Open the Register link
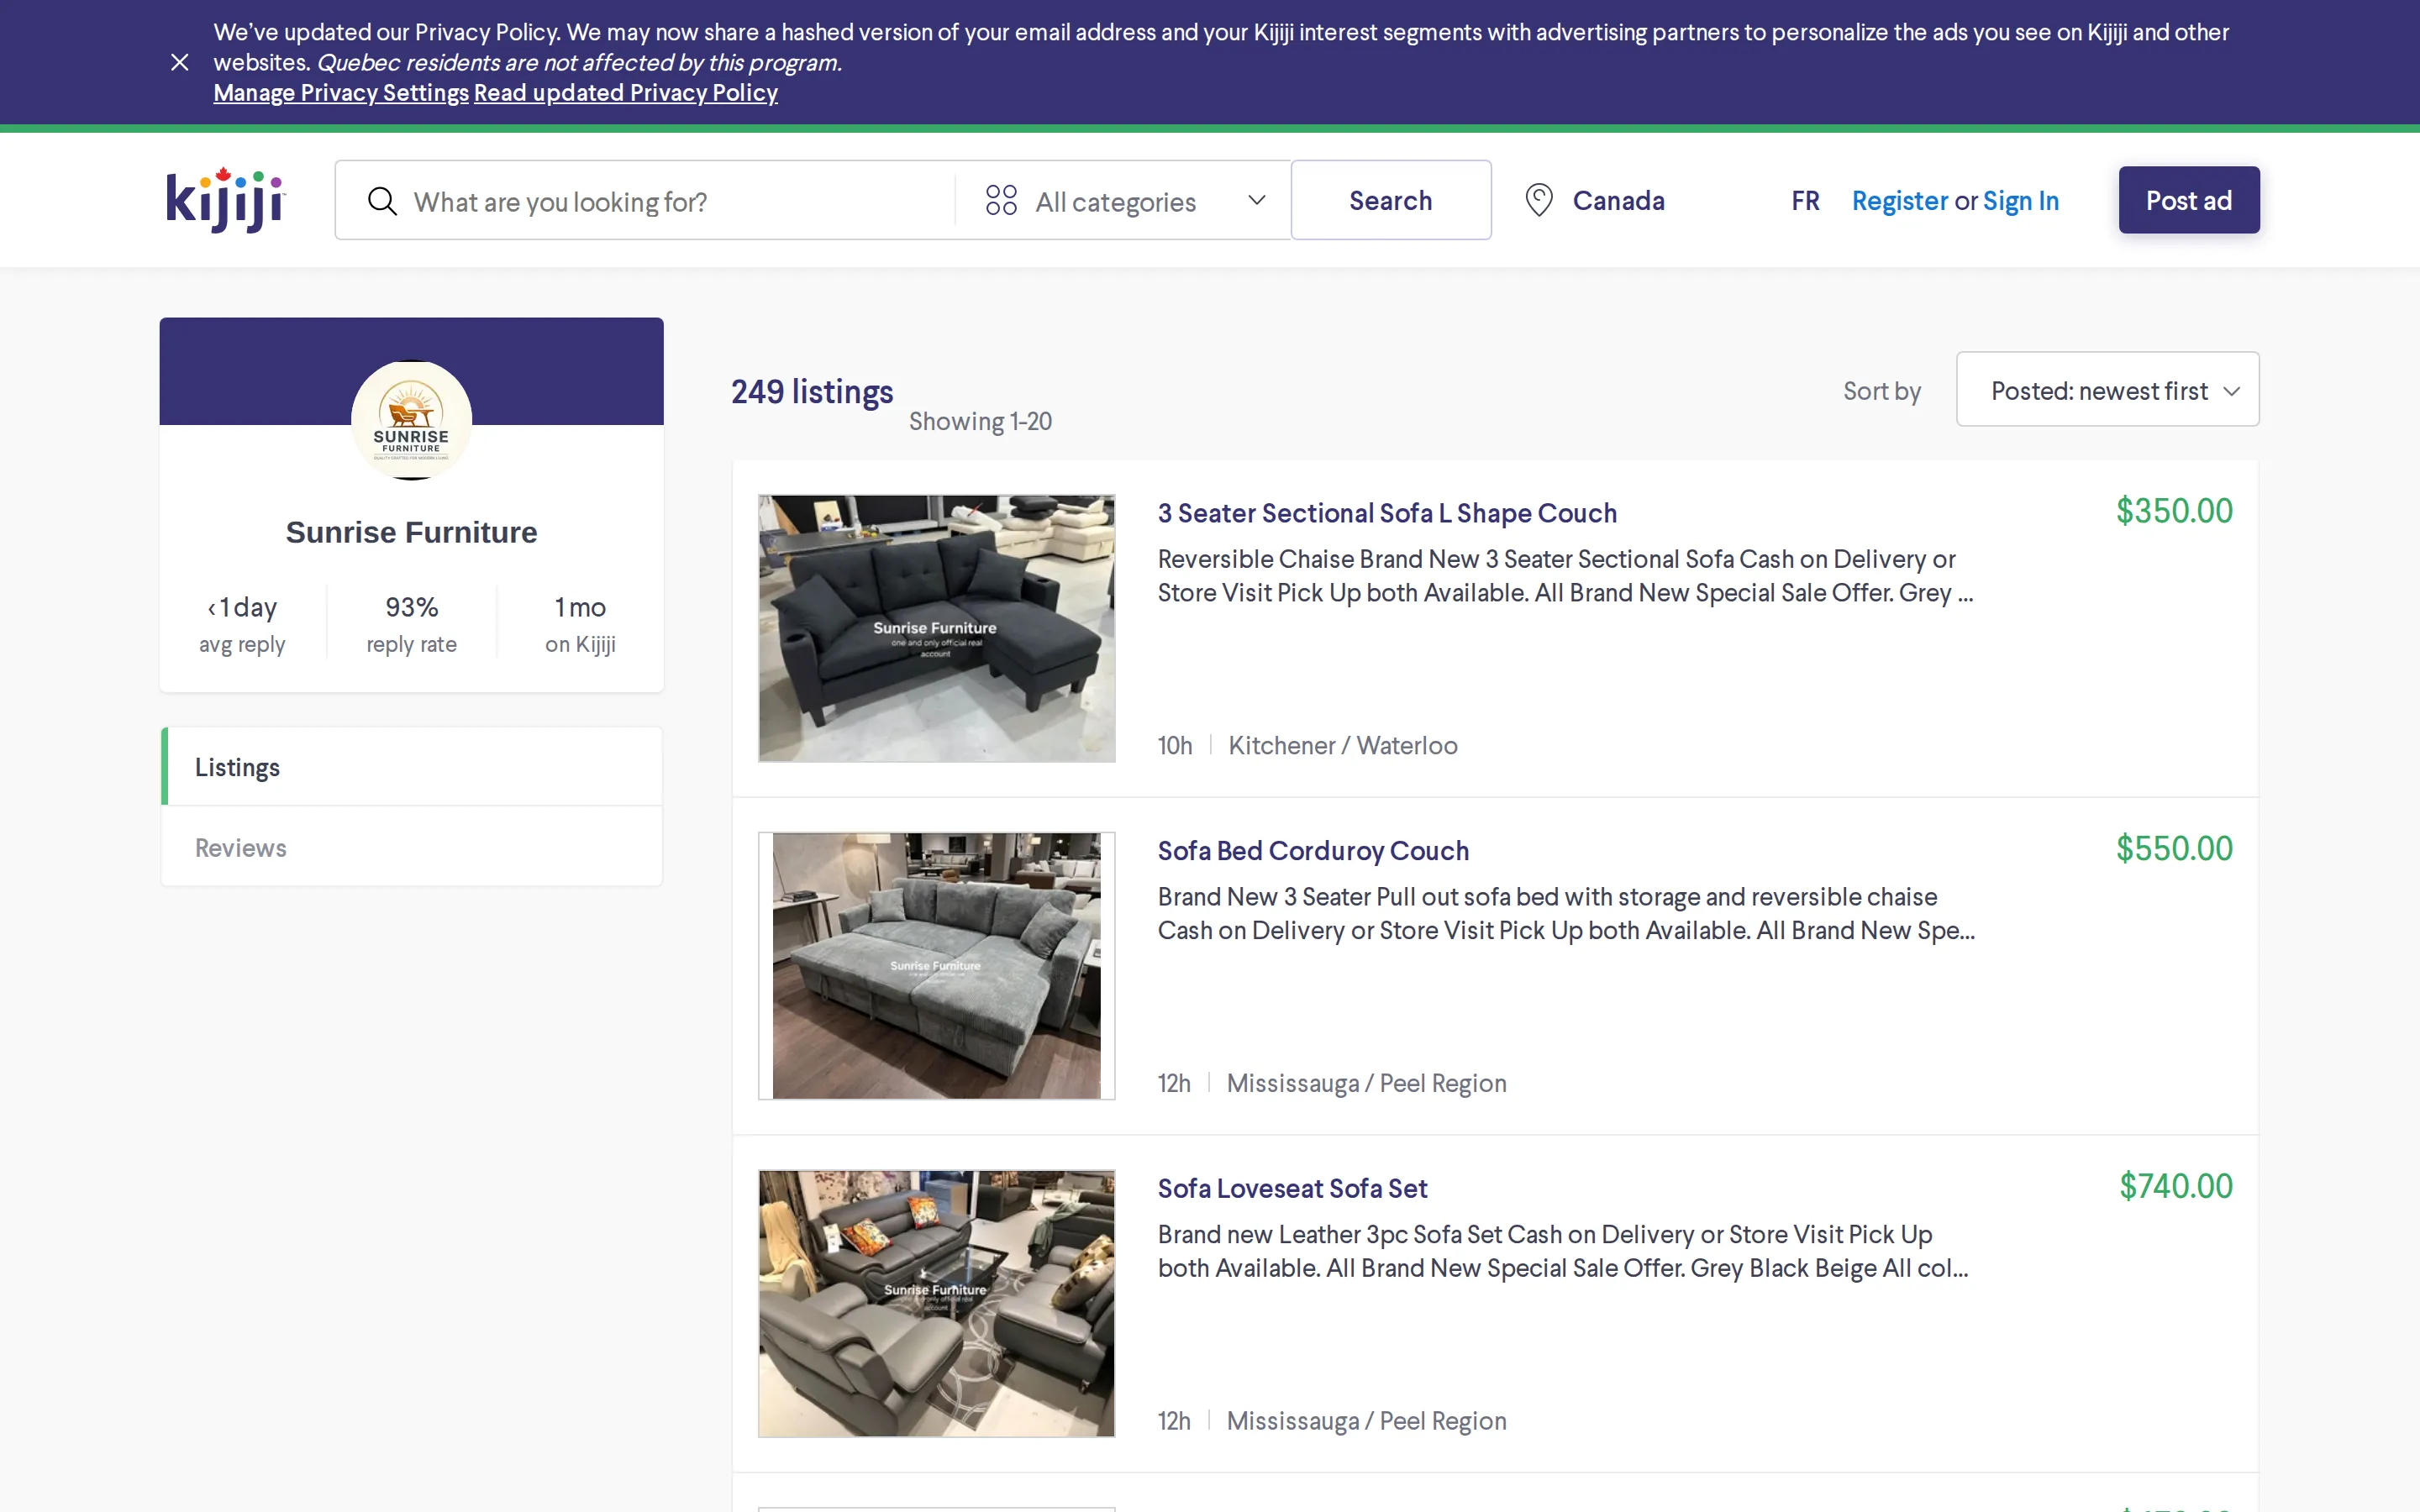This screenshot has height=1512, width=2420. 1900,201
